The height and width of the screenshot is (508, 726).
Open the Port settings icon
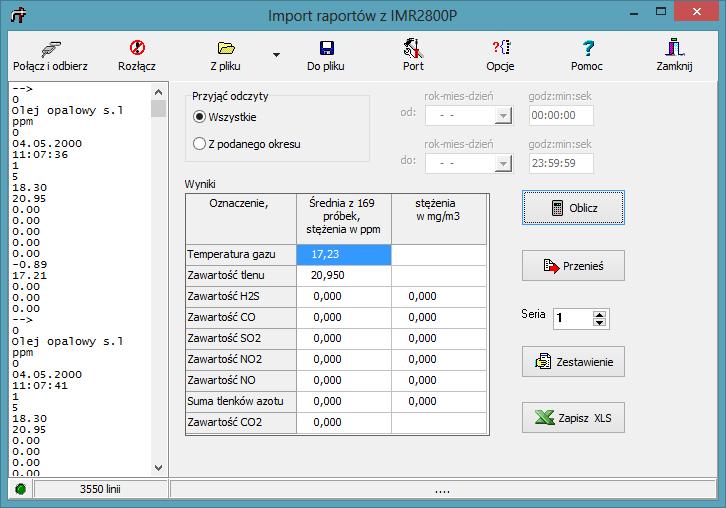pyautogui.click(x=413, y=48)
